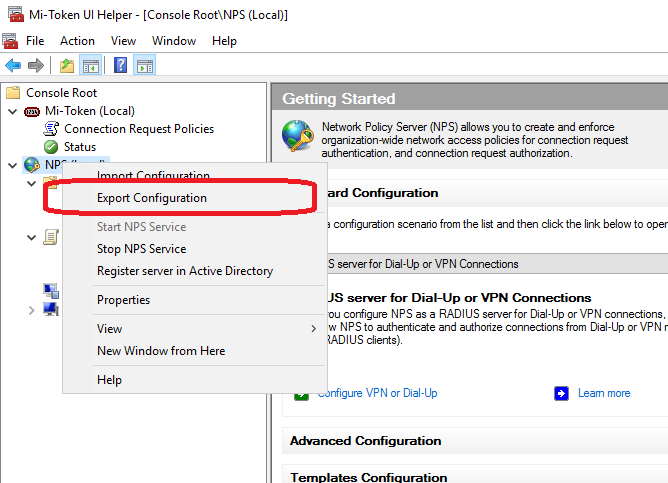Screen dimensions: 668x483
Task: Collapse the tree node beside scroll icon
Action: [32, 238]
